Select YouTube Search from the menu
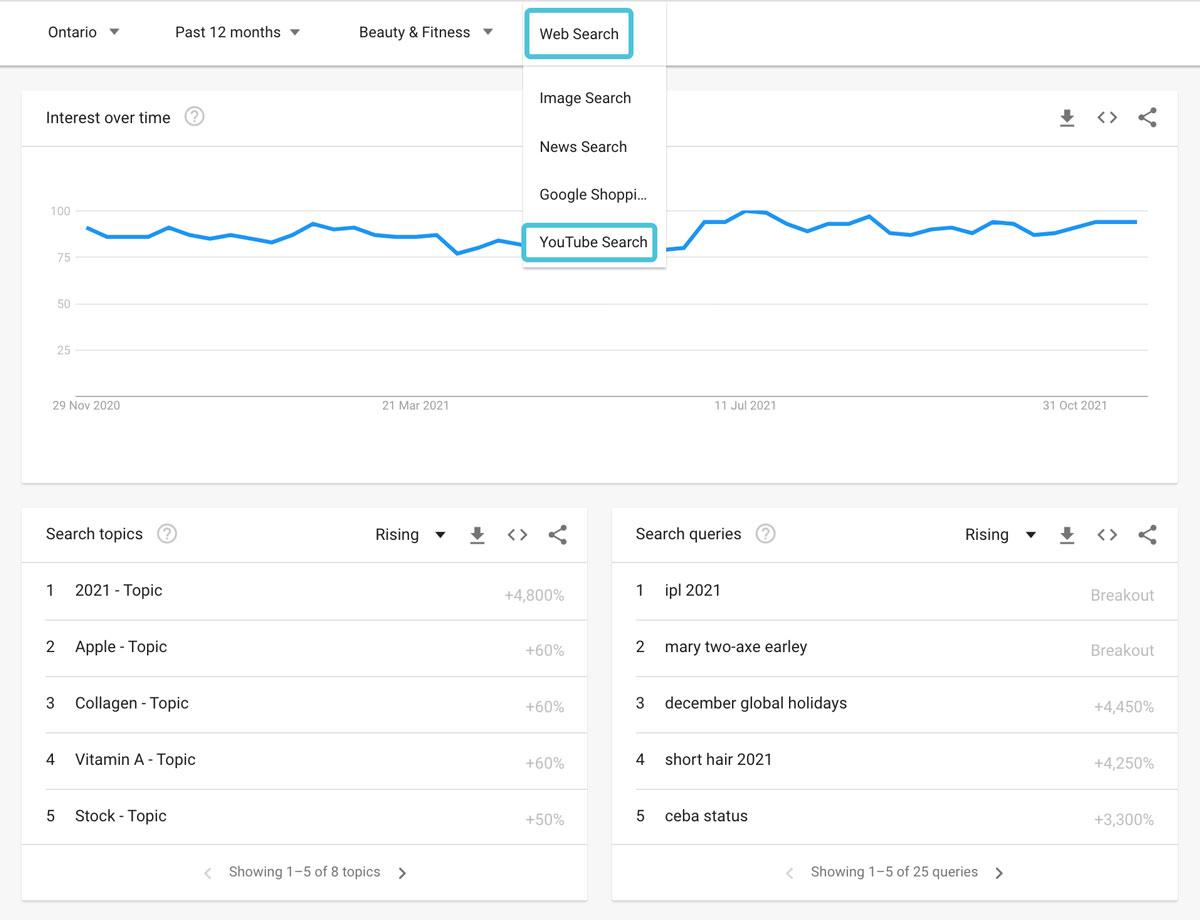 coord(592,242)
